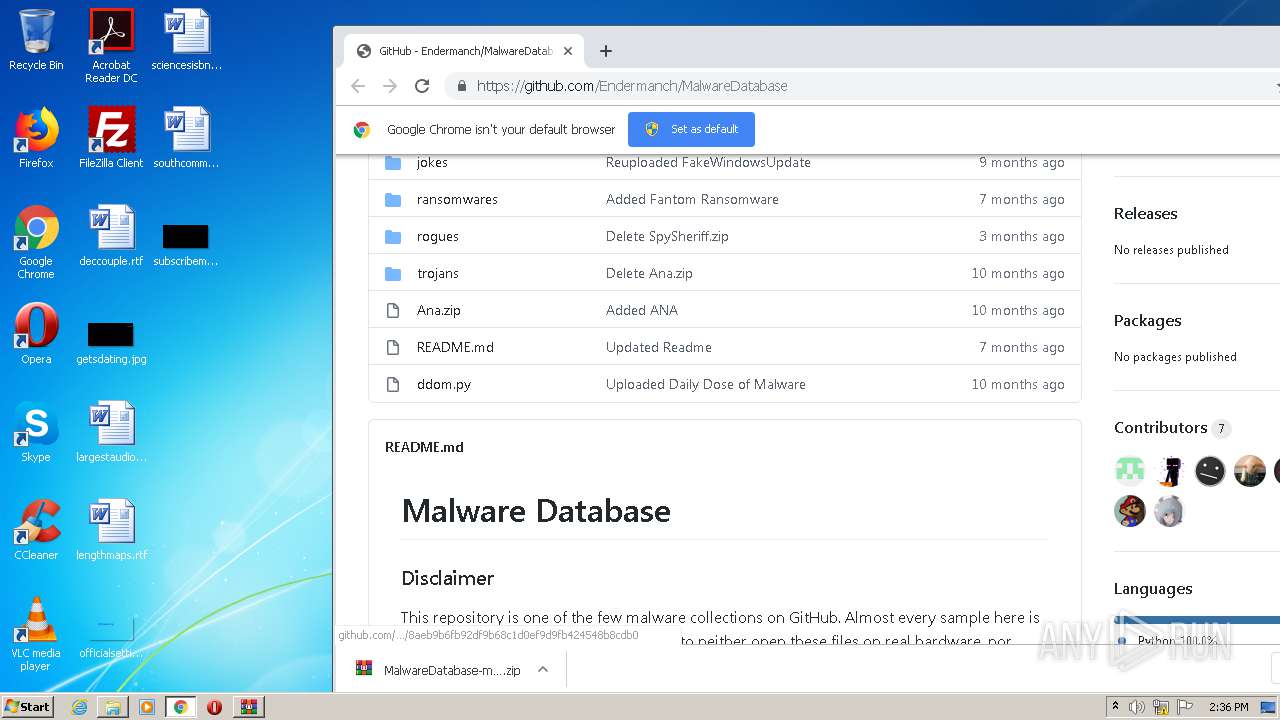The width and height of the screenshot is (1280, 720).
Task: Click the Action Center flag tray icon
Action: coord(1184,707)
